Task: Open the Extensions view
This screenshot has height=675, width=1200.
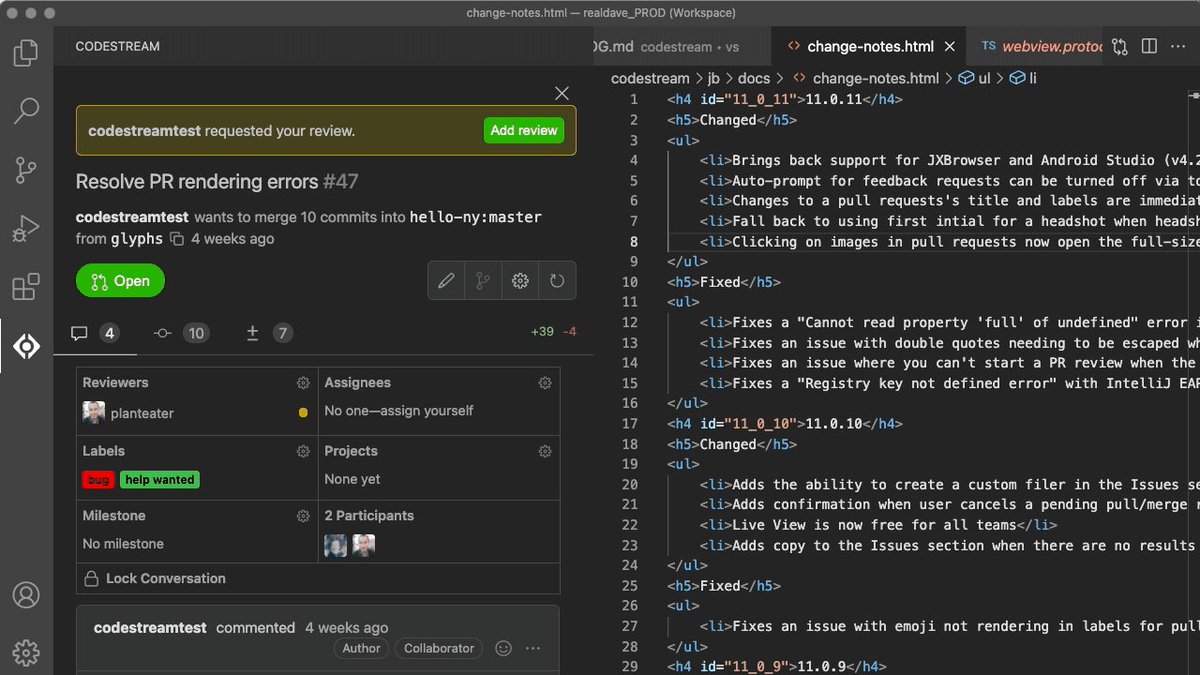Action: [x=26, y=288]
